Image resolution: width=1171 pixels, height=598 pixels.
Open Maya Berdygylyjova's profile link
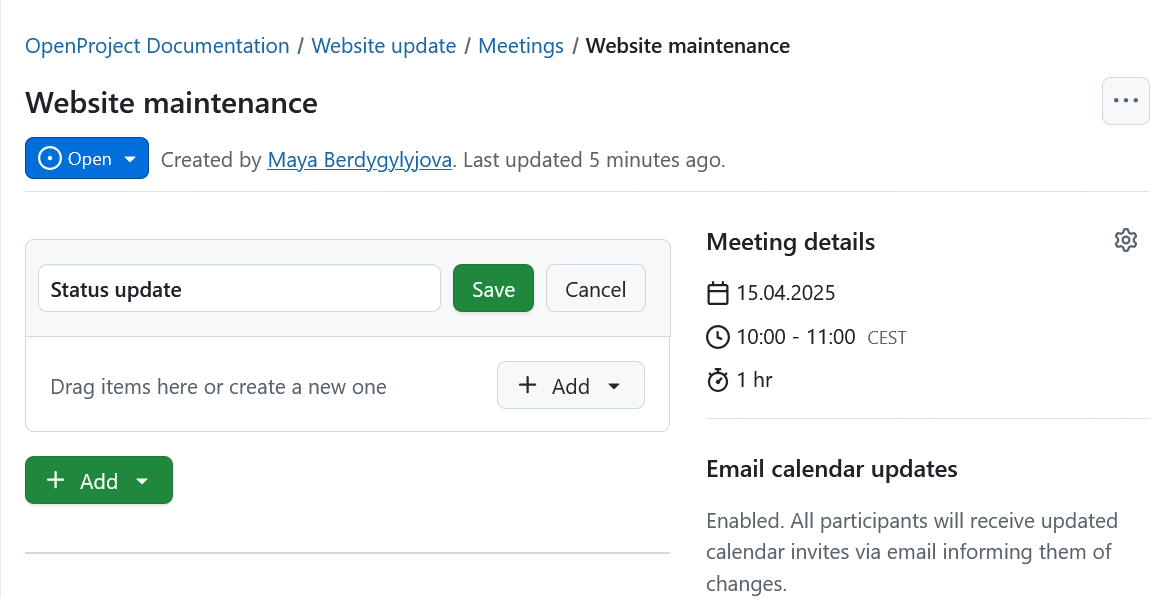click(359, 160)
